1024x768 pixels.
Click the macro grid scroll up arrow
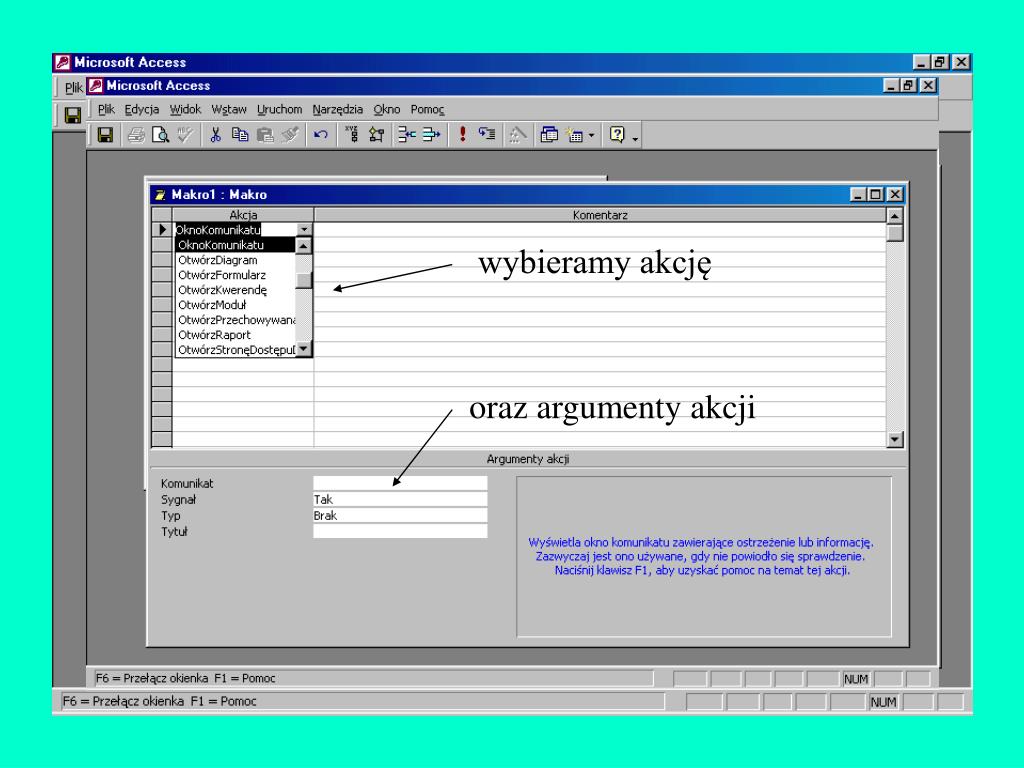(895, 216)
